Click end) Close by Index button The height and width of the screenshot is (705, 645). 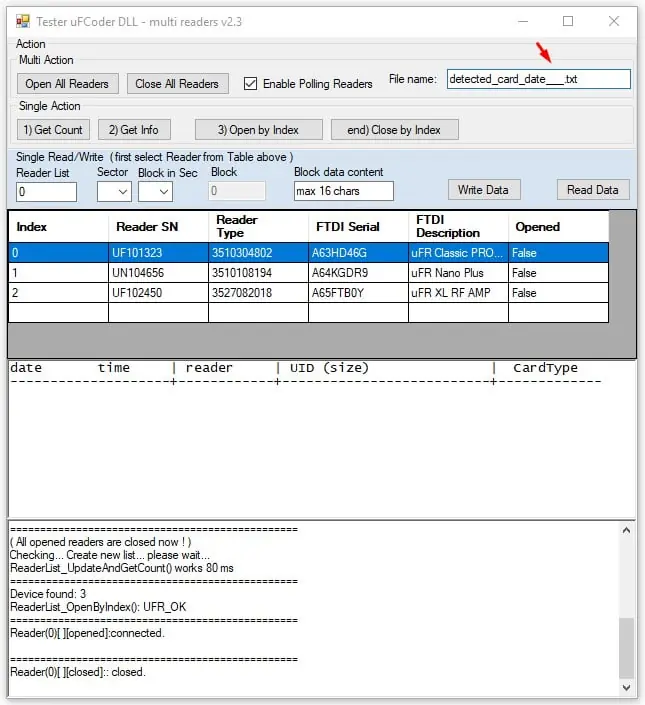point(395,129)
